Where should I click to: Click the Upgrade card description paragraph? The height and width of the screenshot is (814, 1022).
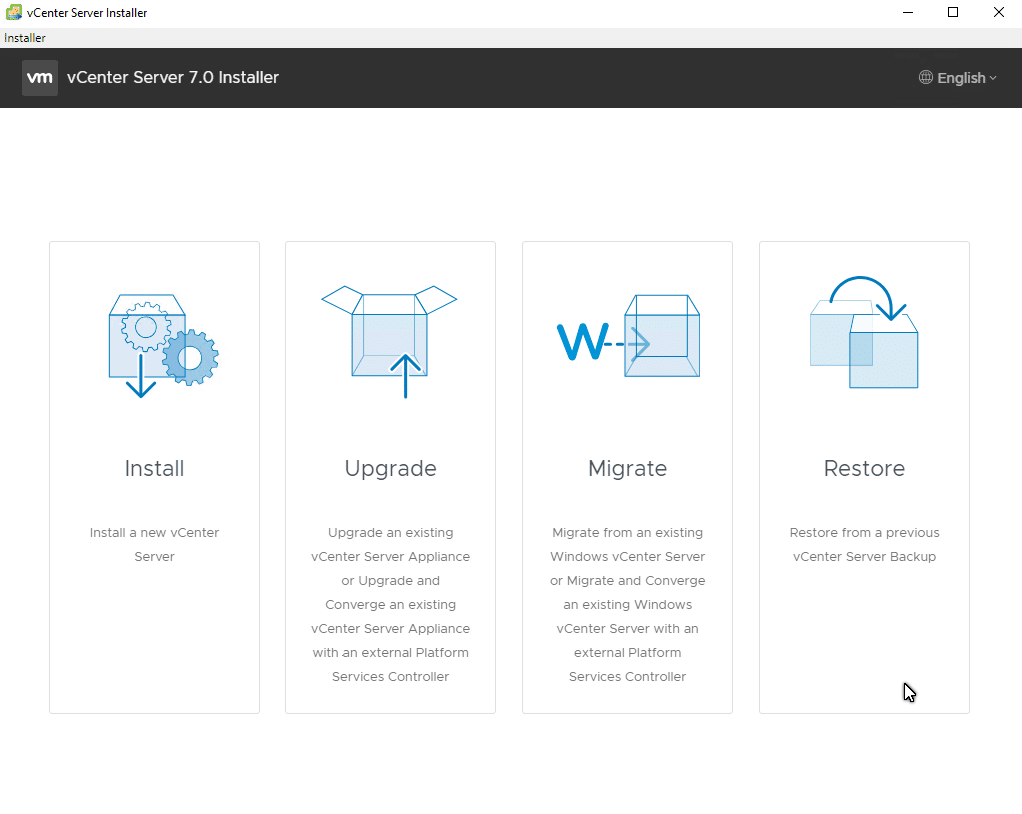click(x=390, y=604)
